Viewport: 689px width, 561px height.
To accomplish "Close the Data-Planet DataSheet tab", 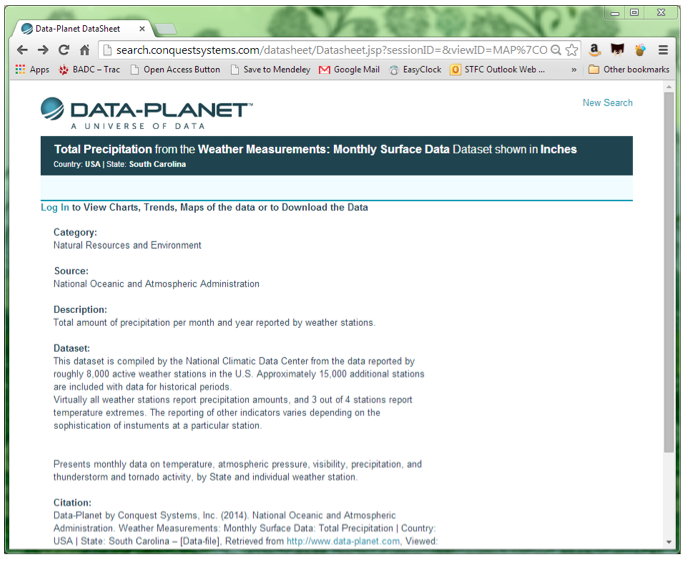I will [142, 29].
